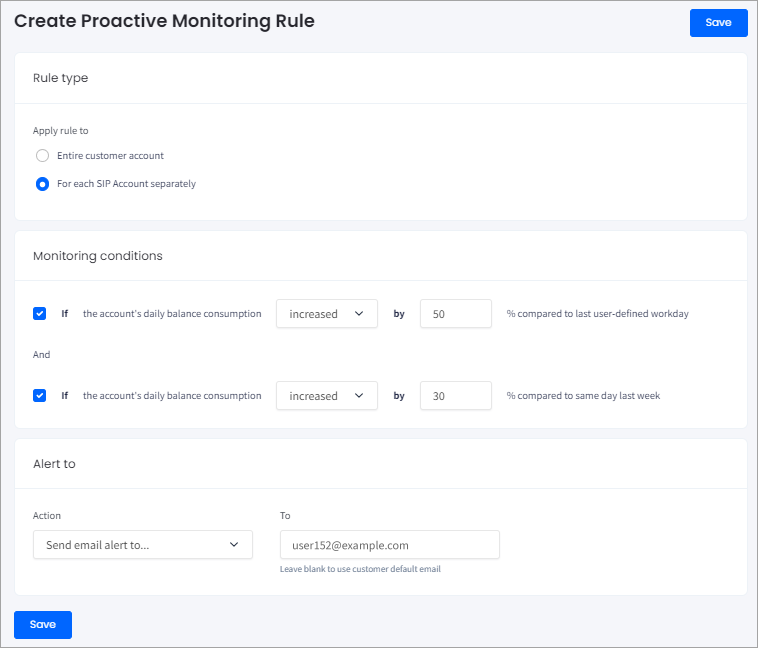Click the Action field label
Viewport: 758px width, 648px height.
pos(47,515)
